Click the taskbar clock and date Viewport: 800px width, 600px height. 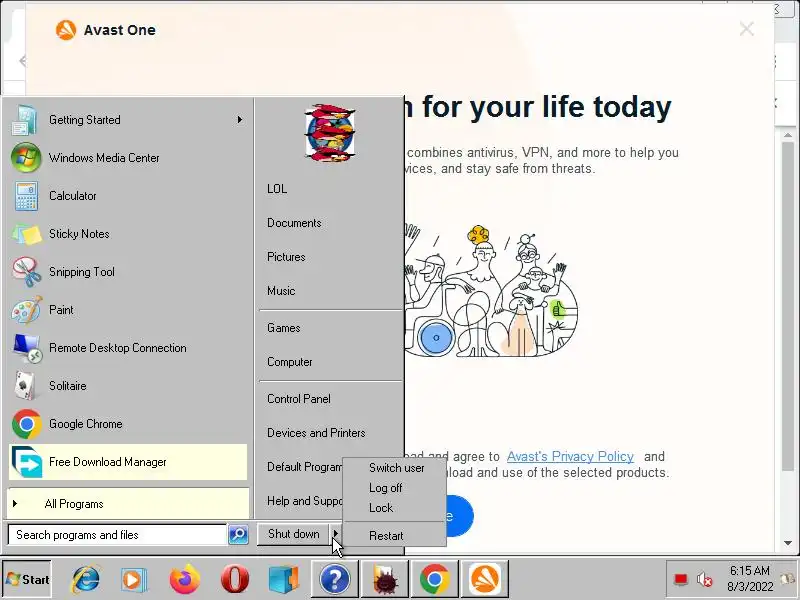pos(750,579)
